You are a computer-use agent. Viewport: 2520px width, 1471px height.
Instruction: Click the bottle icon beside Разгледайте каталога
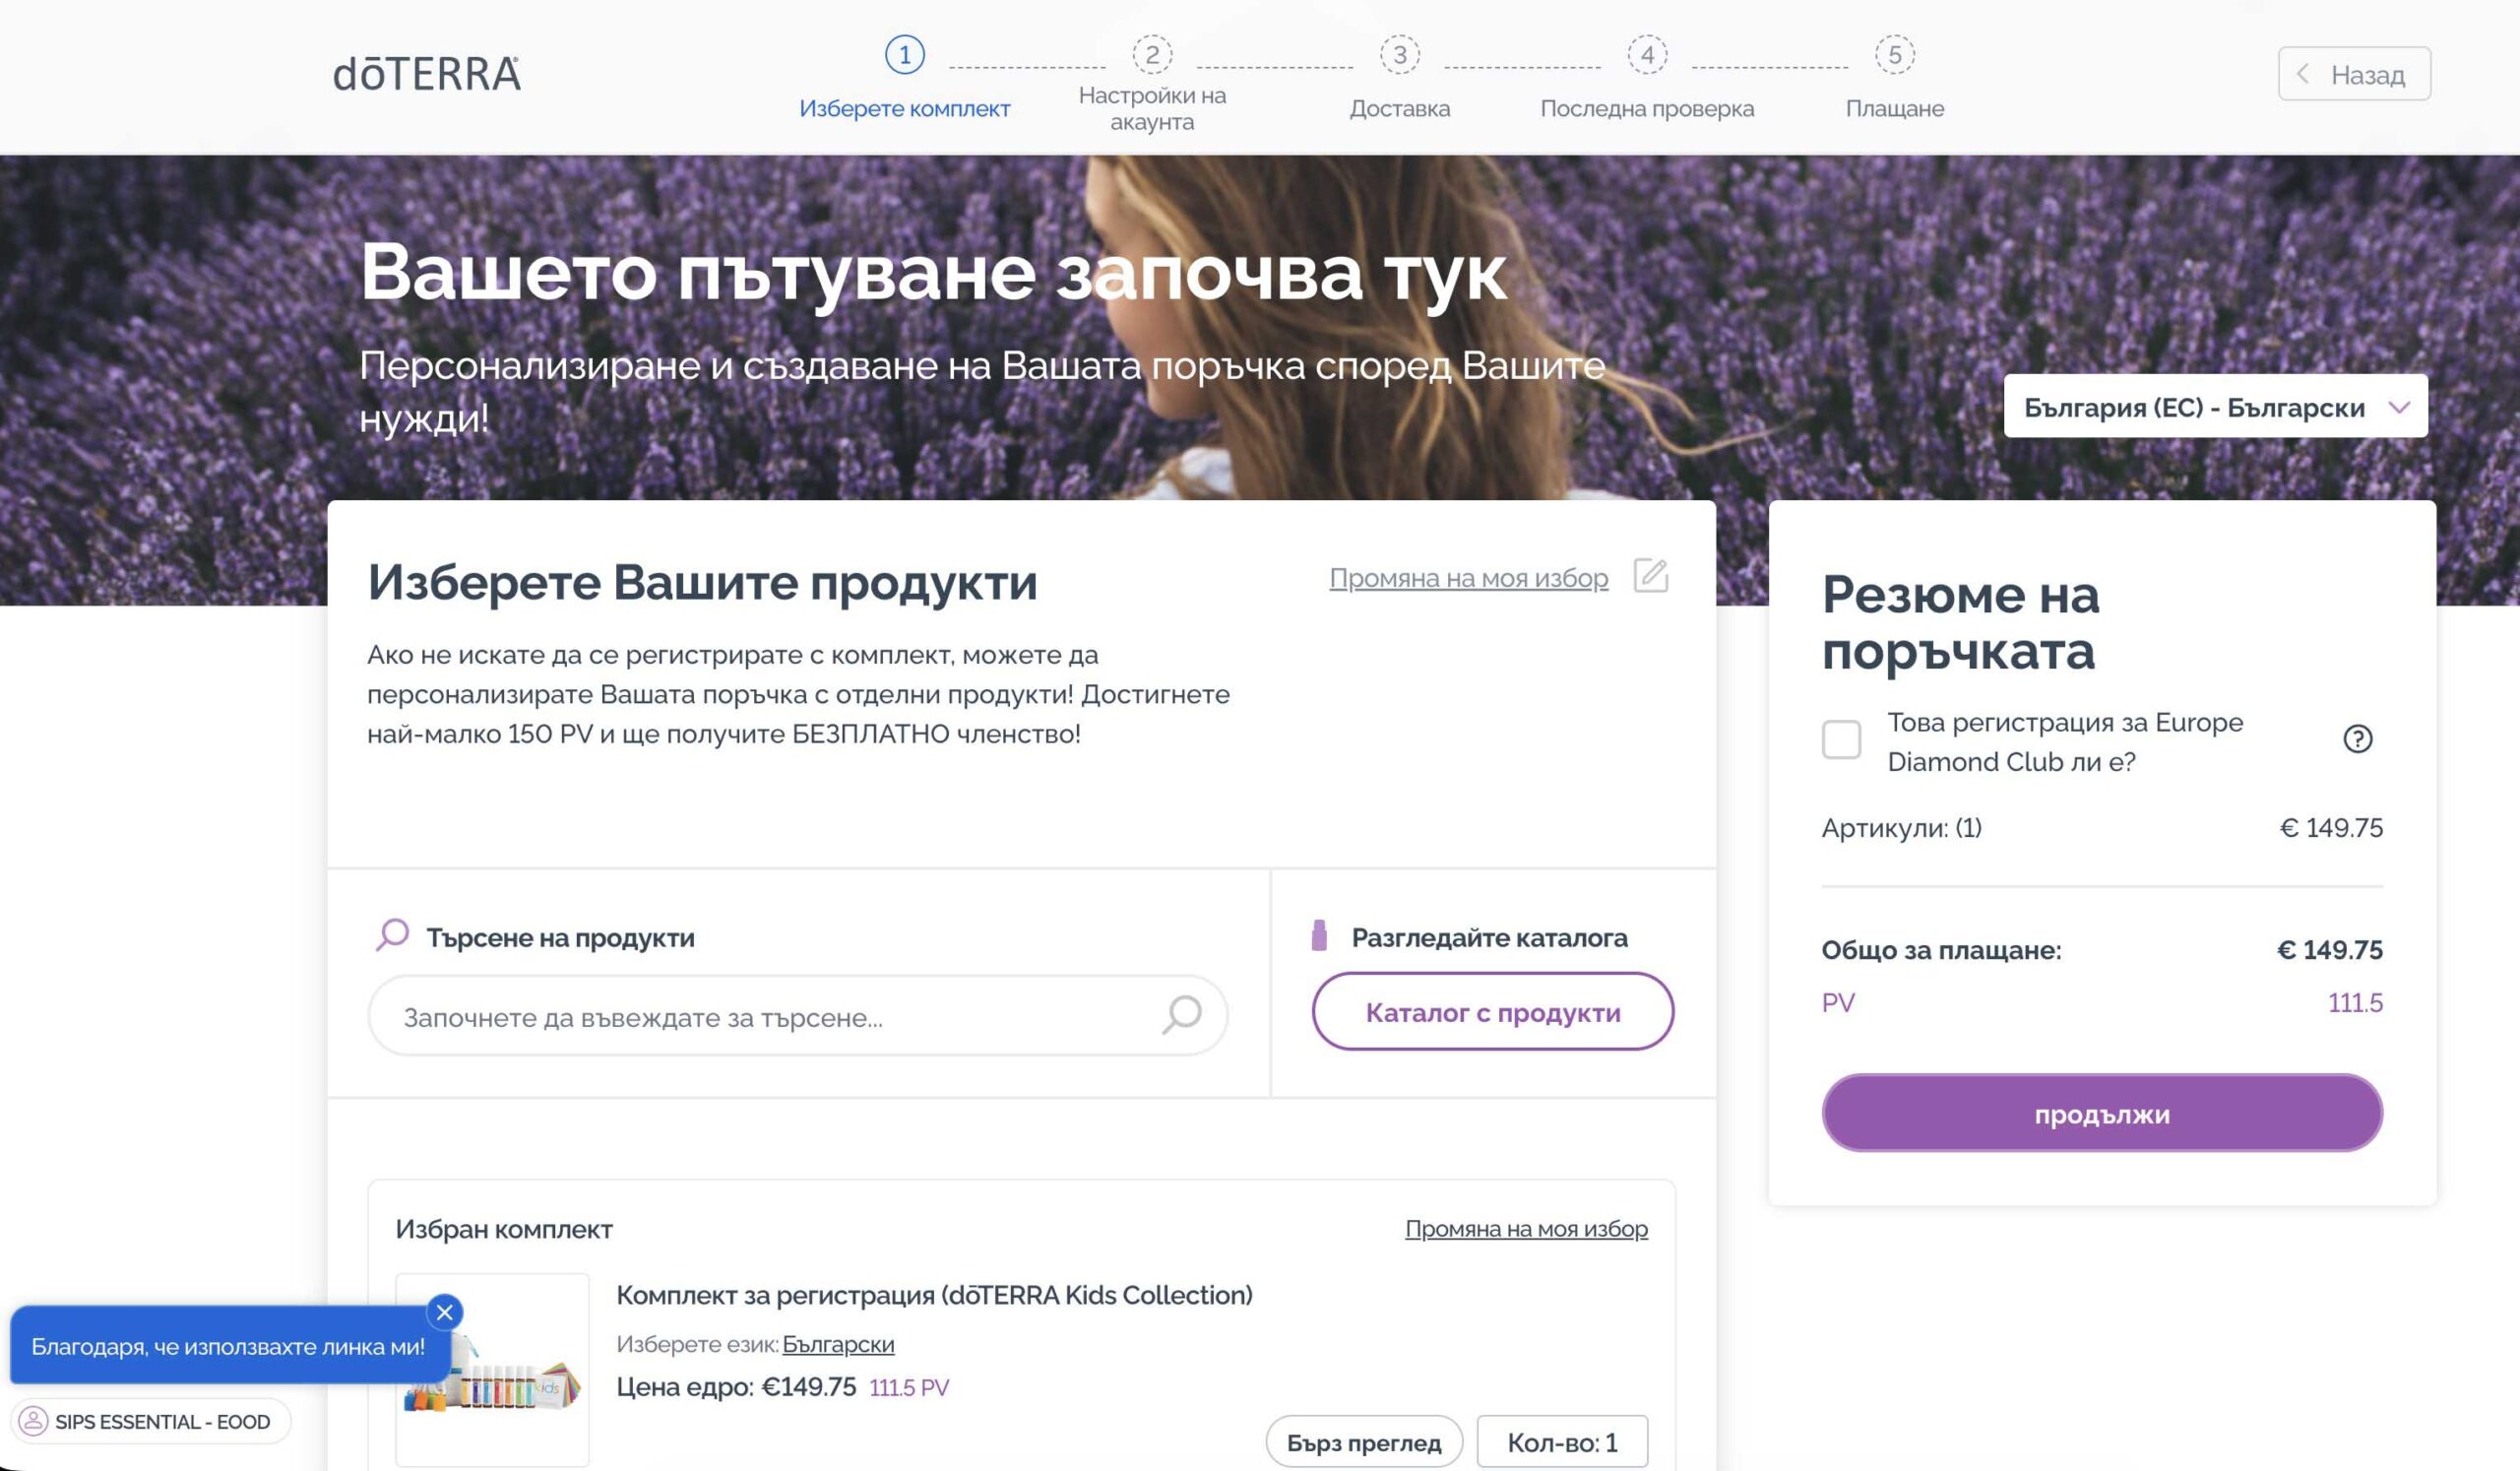(x=1319, y=935)
